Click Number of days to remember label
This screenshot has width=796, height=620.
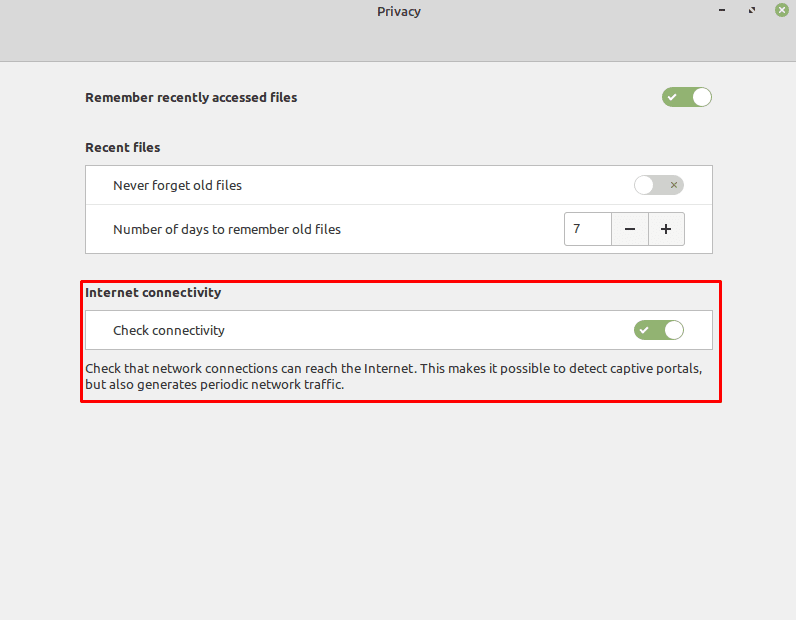[x=226, y=230]
